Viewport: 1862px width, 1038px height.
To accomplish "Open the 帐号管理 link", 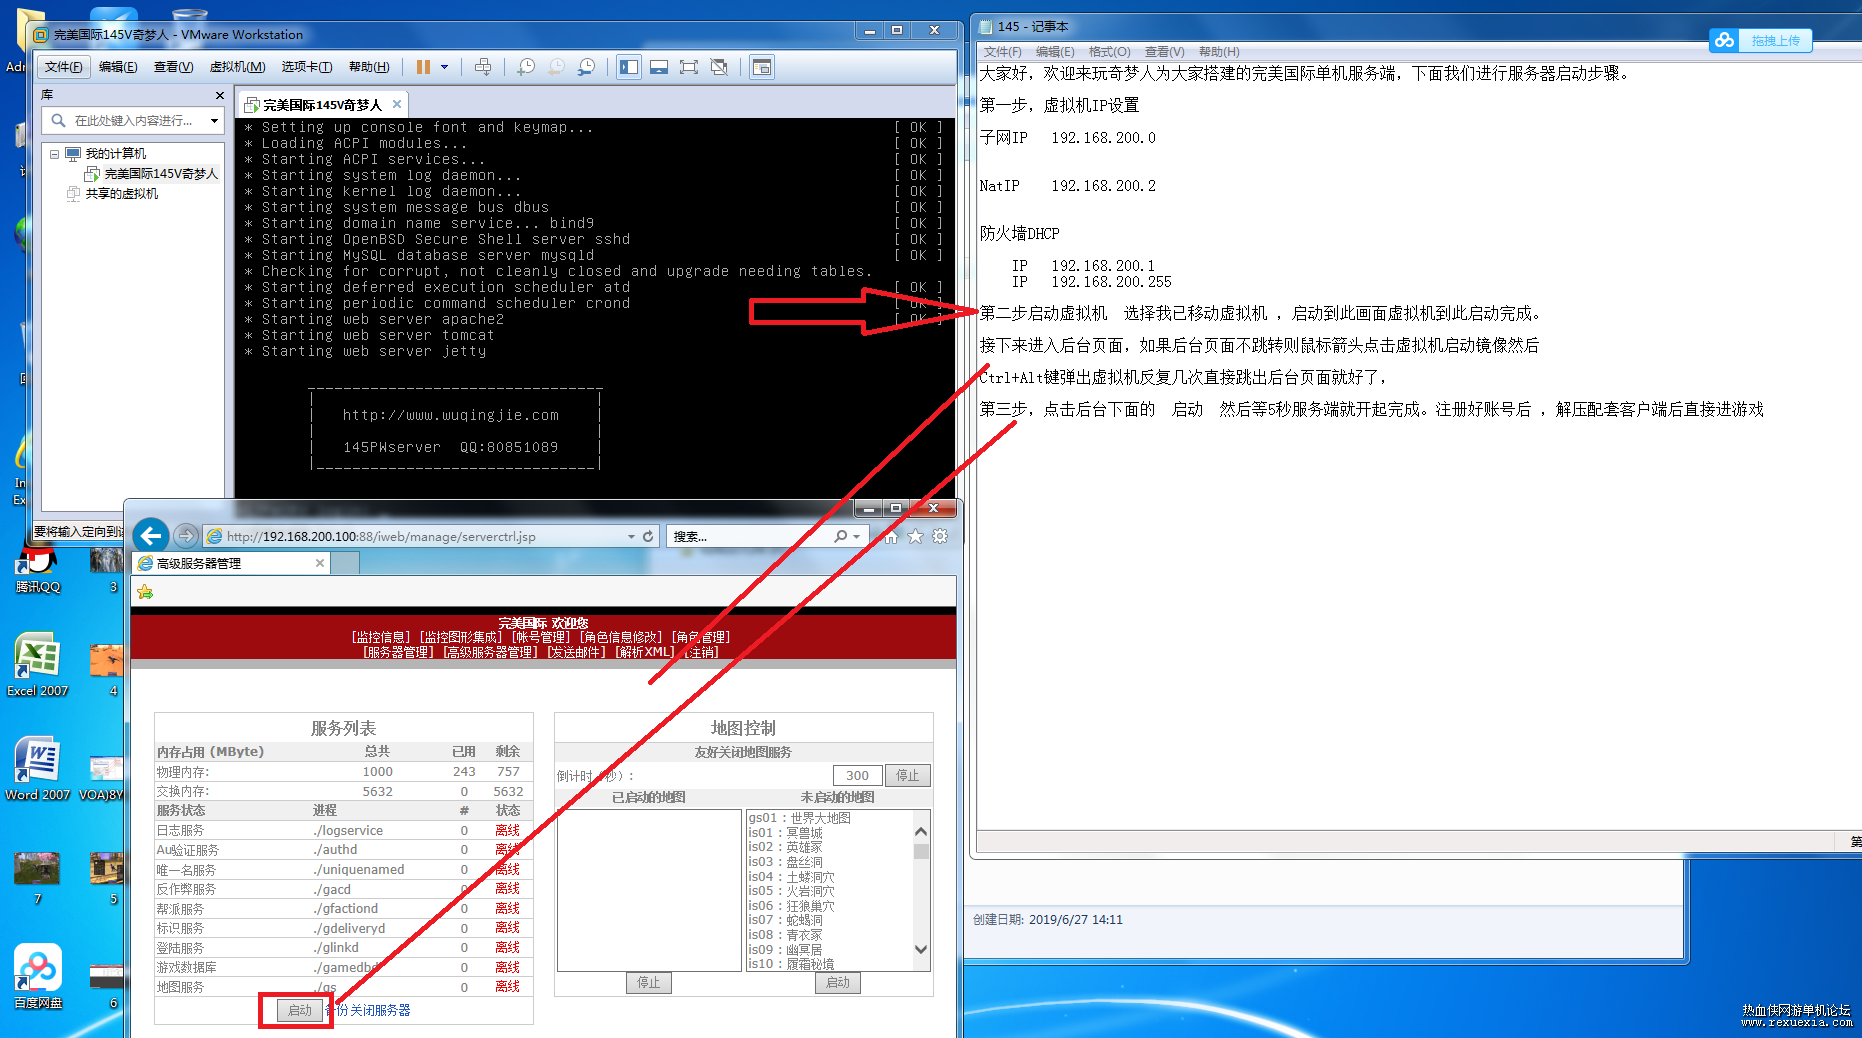I will click(x=541, y=637).
